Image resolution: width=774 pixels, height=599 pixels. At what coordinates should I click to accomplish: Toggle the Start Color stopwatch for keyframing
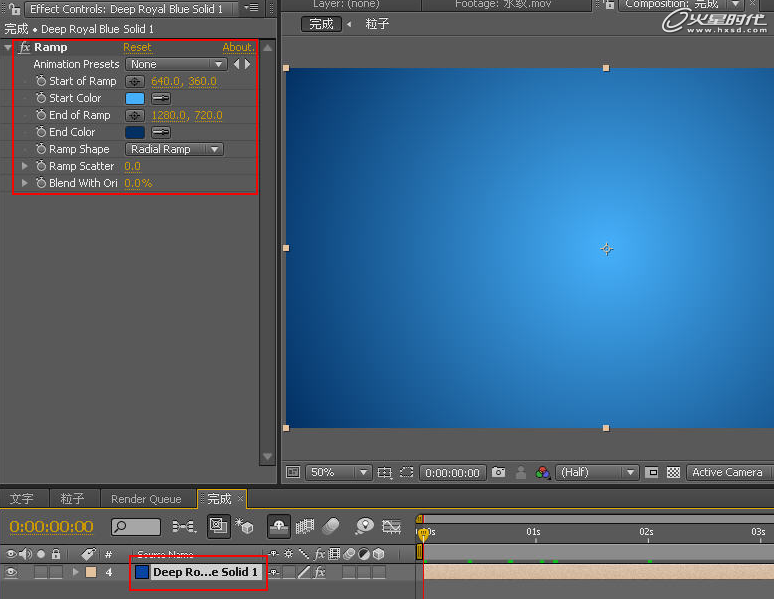(x=41, y=98)
